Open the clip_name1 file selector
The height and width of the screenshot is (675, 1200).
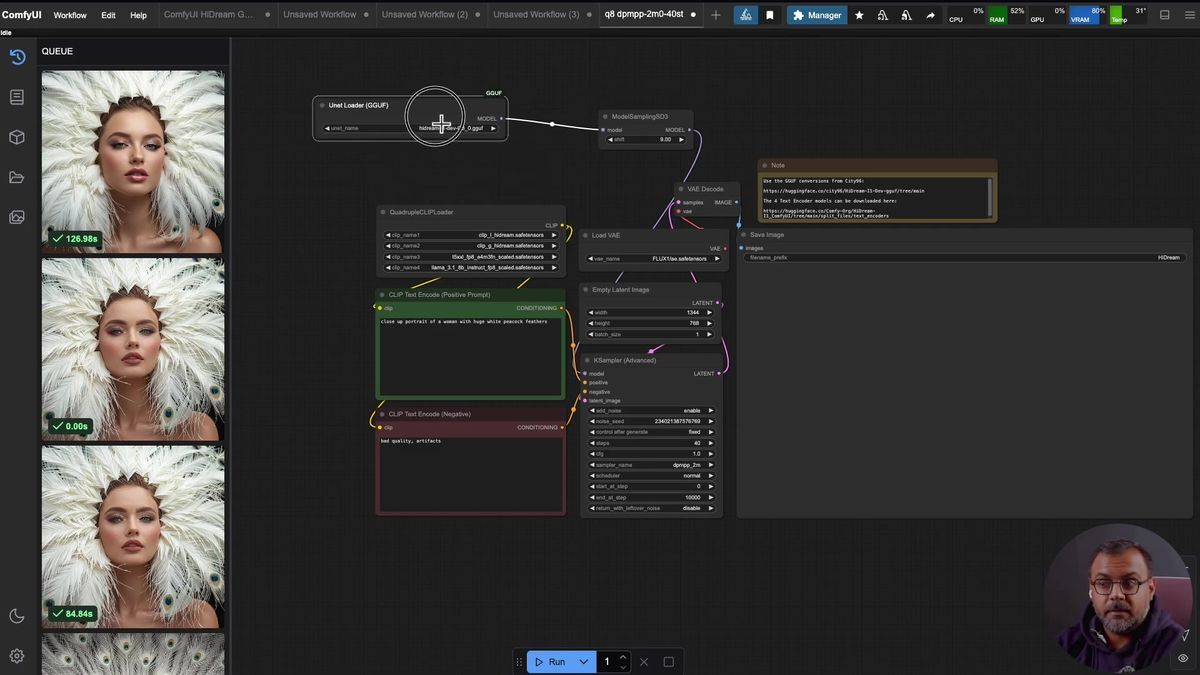point(471,235)
